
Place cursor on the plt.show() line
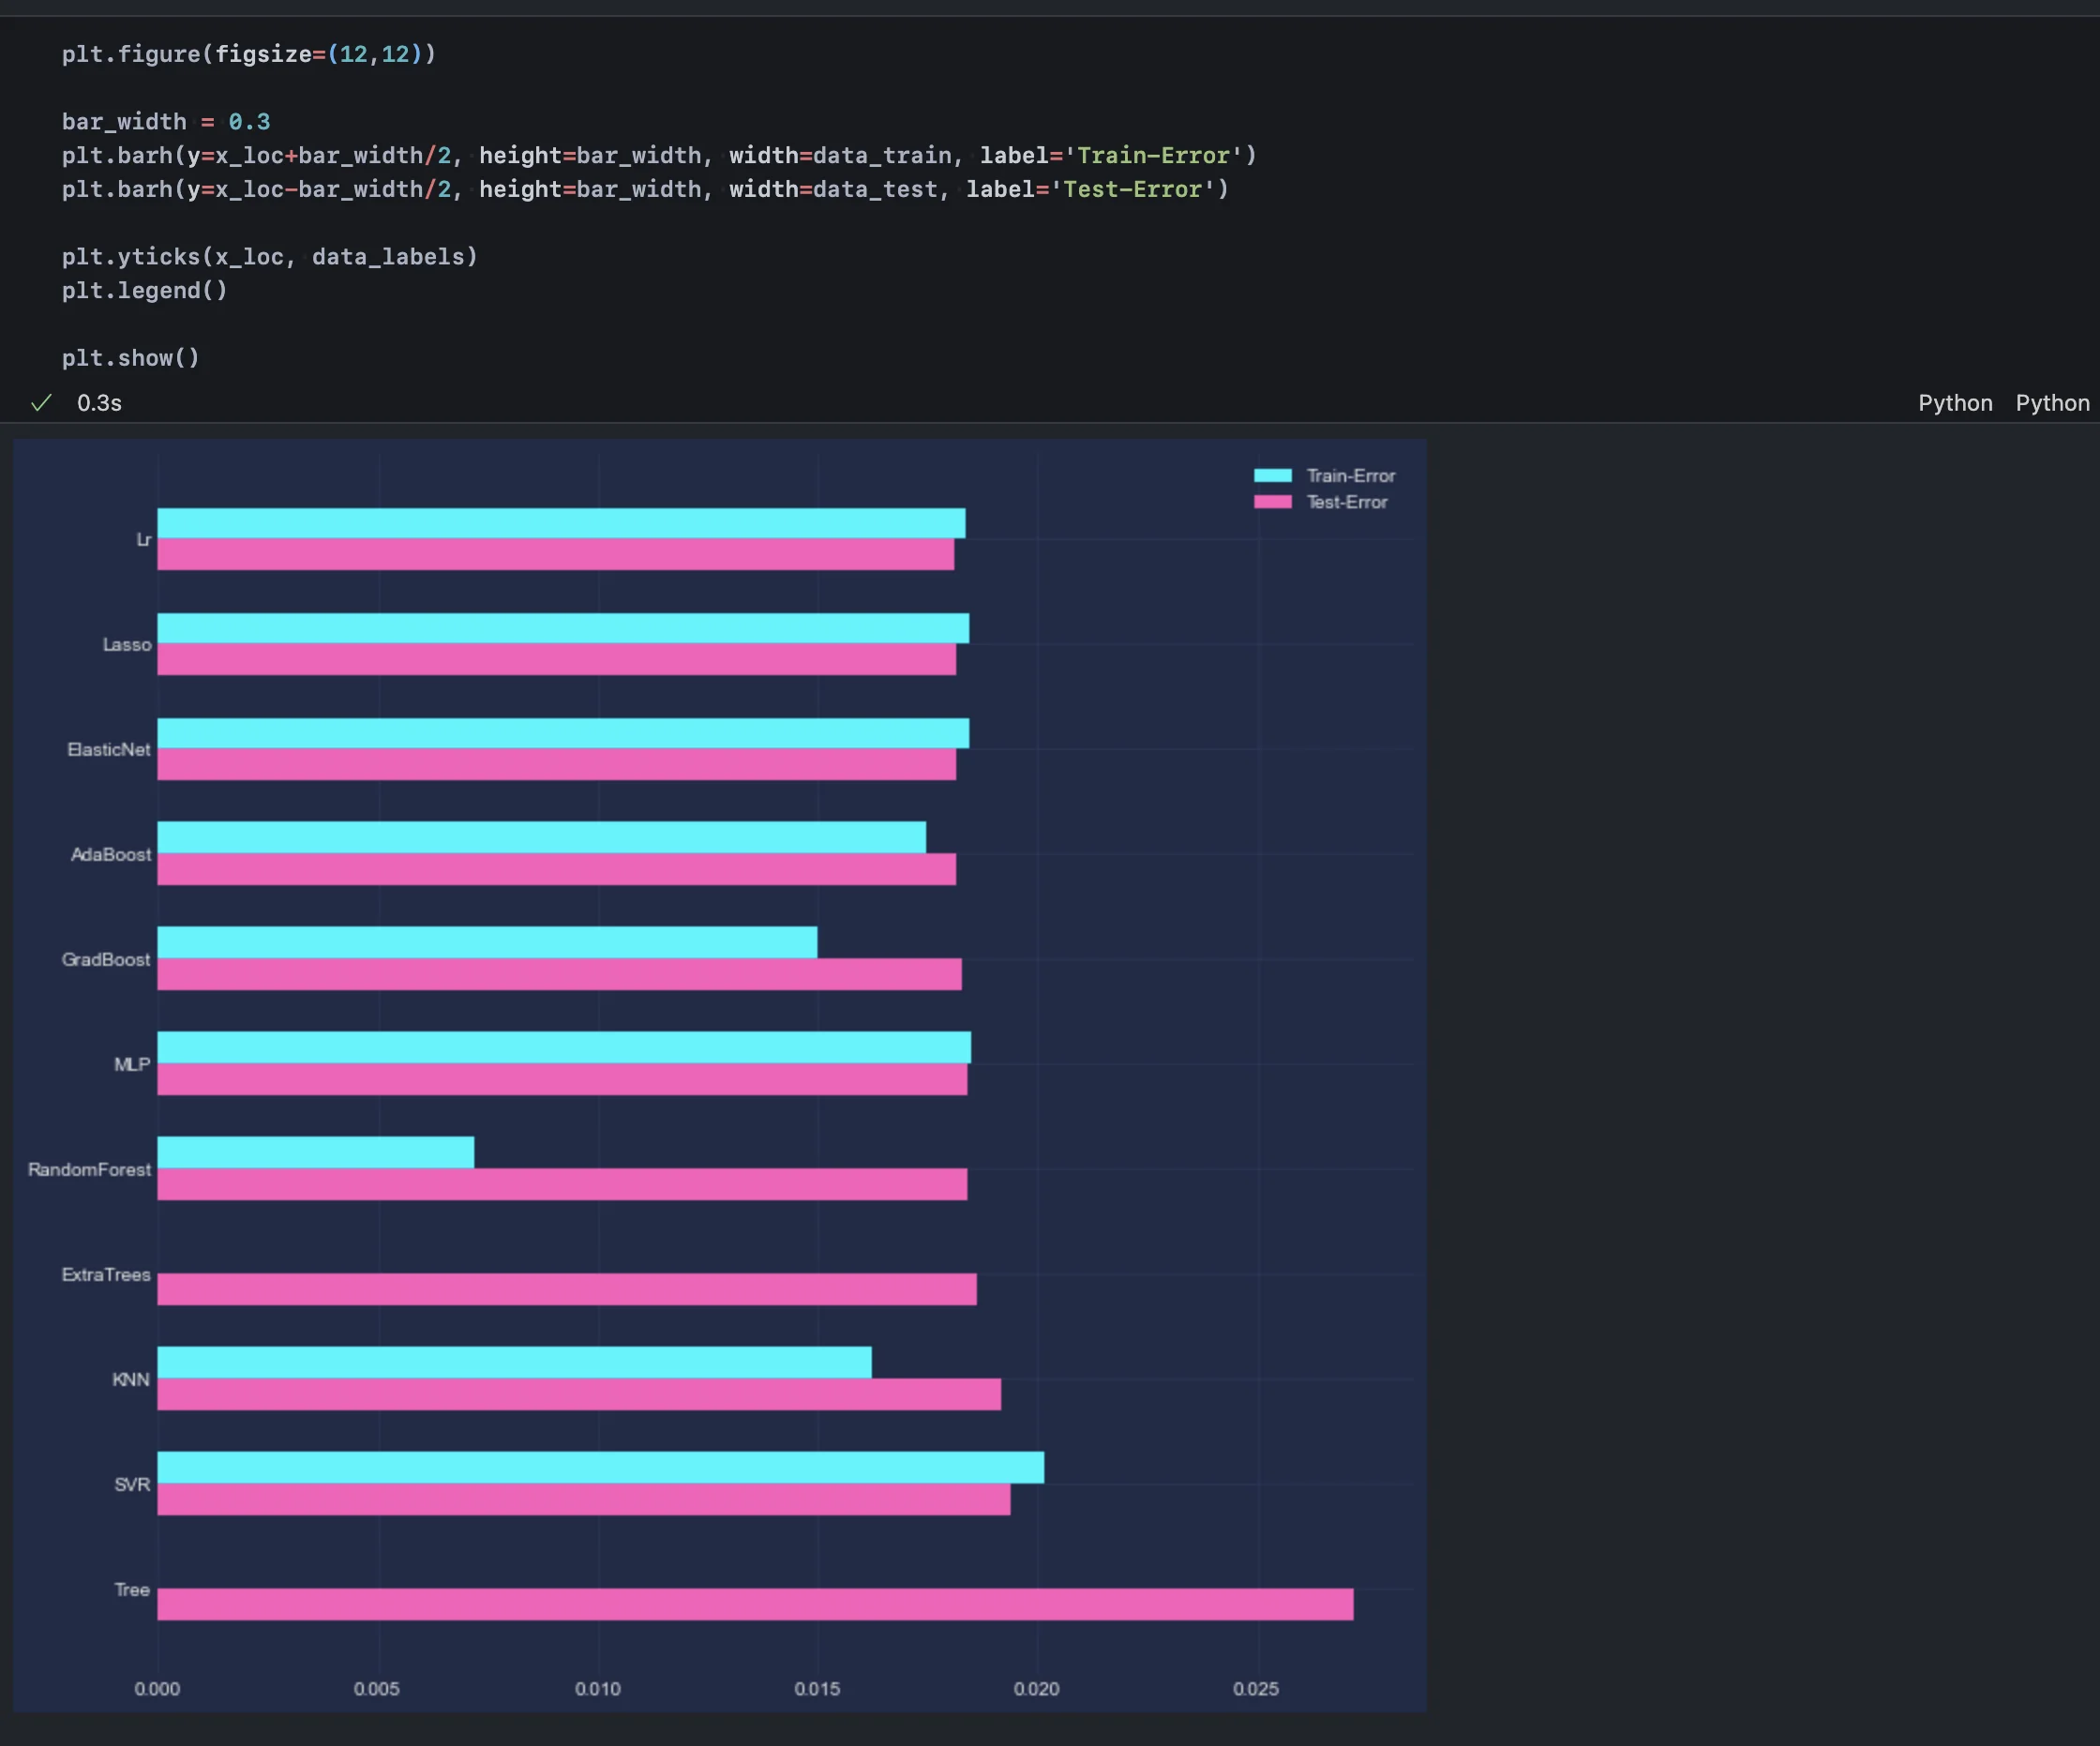pyautogui.click(x=130, y=358)
